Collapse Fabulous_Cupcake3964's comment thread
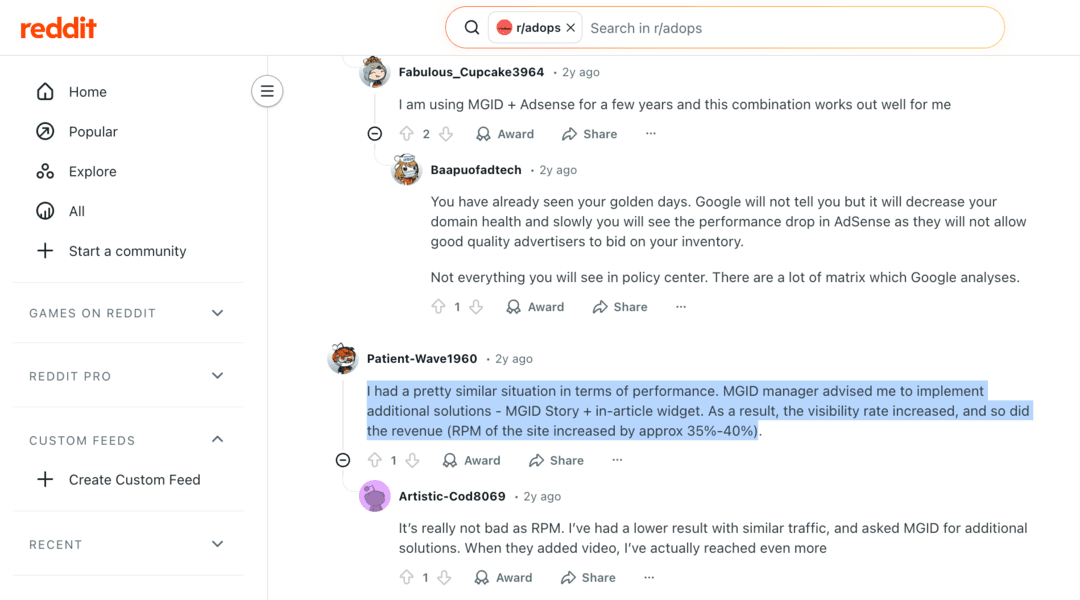 pos(375,133)
